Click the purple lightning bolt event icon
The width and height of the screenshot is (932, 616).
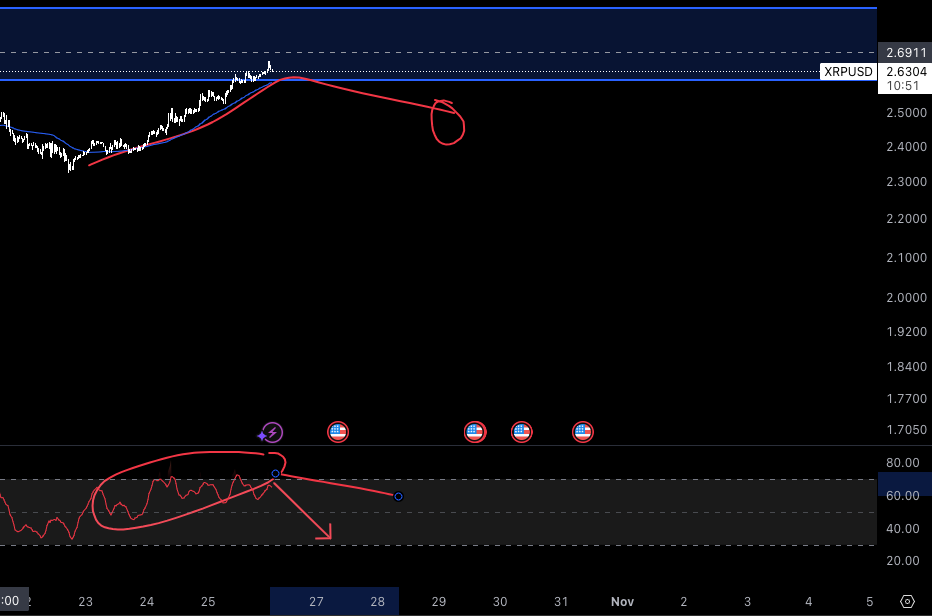[270, 432]
